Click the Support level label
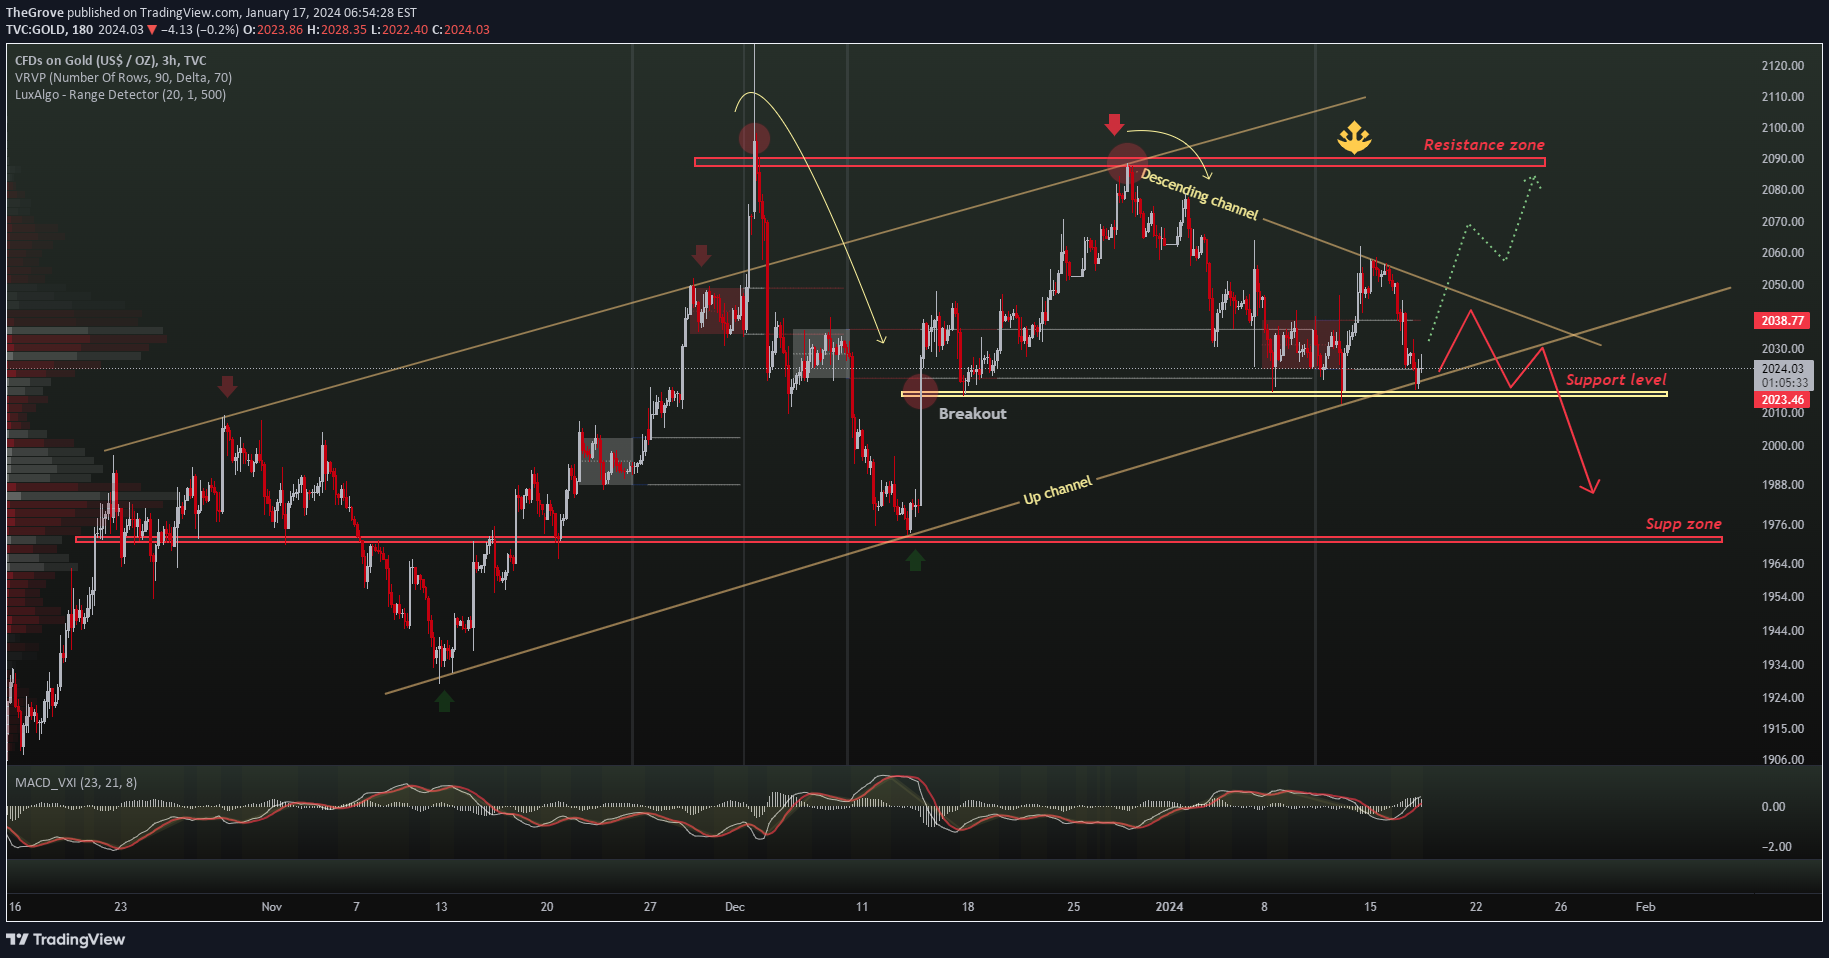 click(x=1616, y=380)
